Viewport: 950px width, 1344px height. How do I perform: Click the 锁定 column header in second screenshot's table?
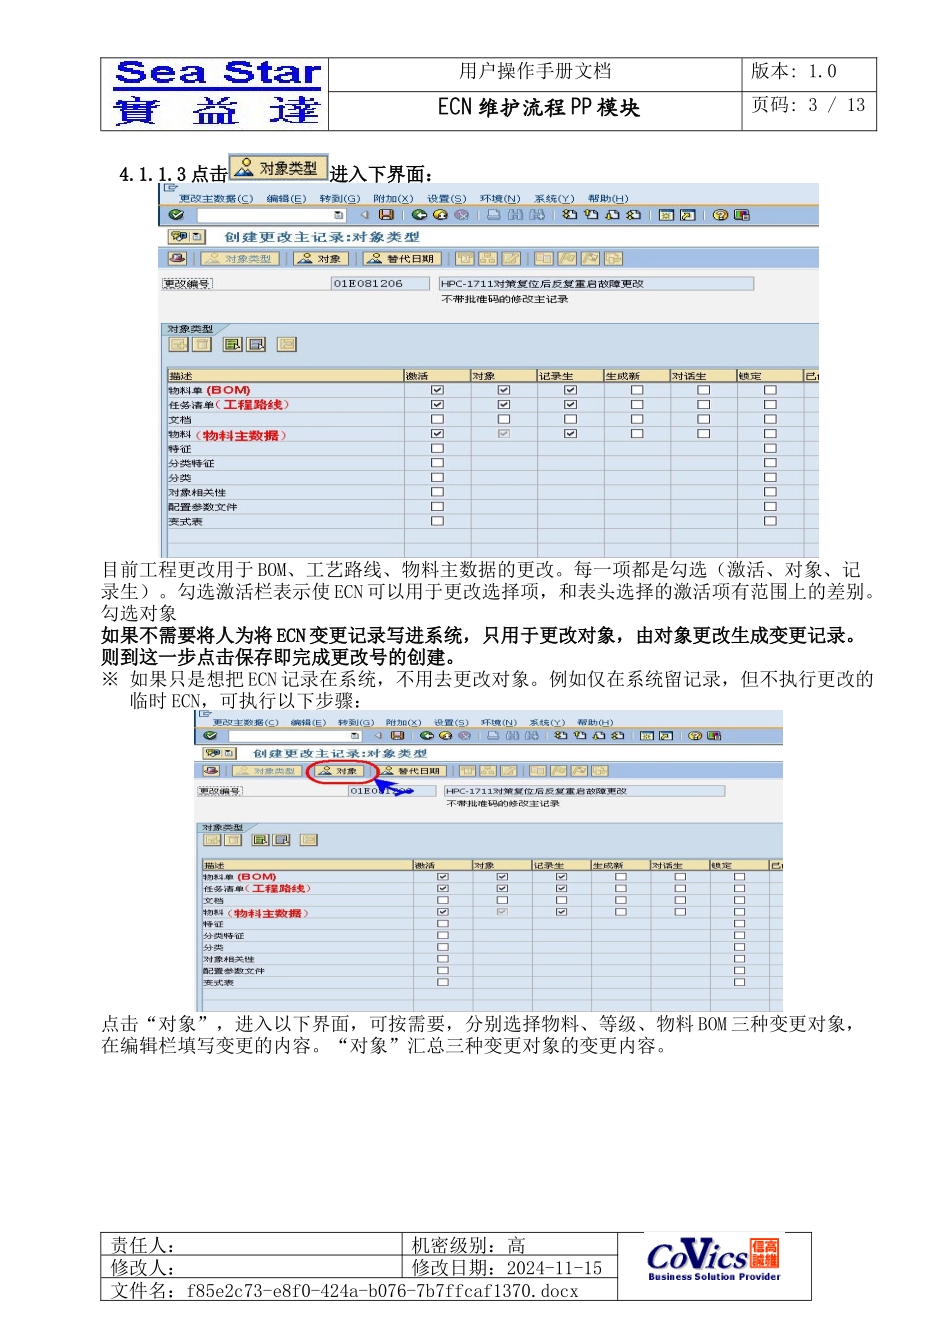(x=739, y=865)
